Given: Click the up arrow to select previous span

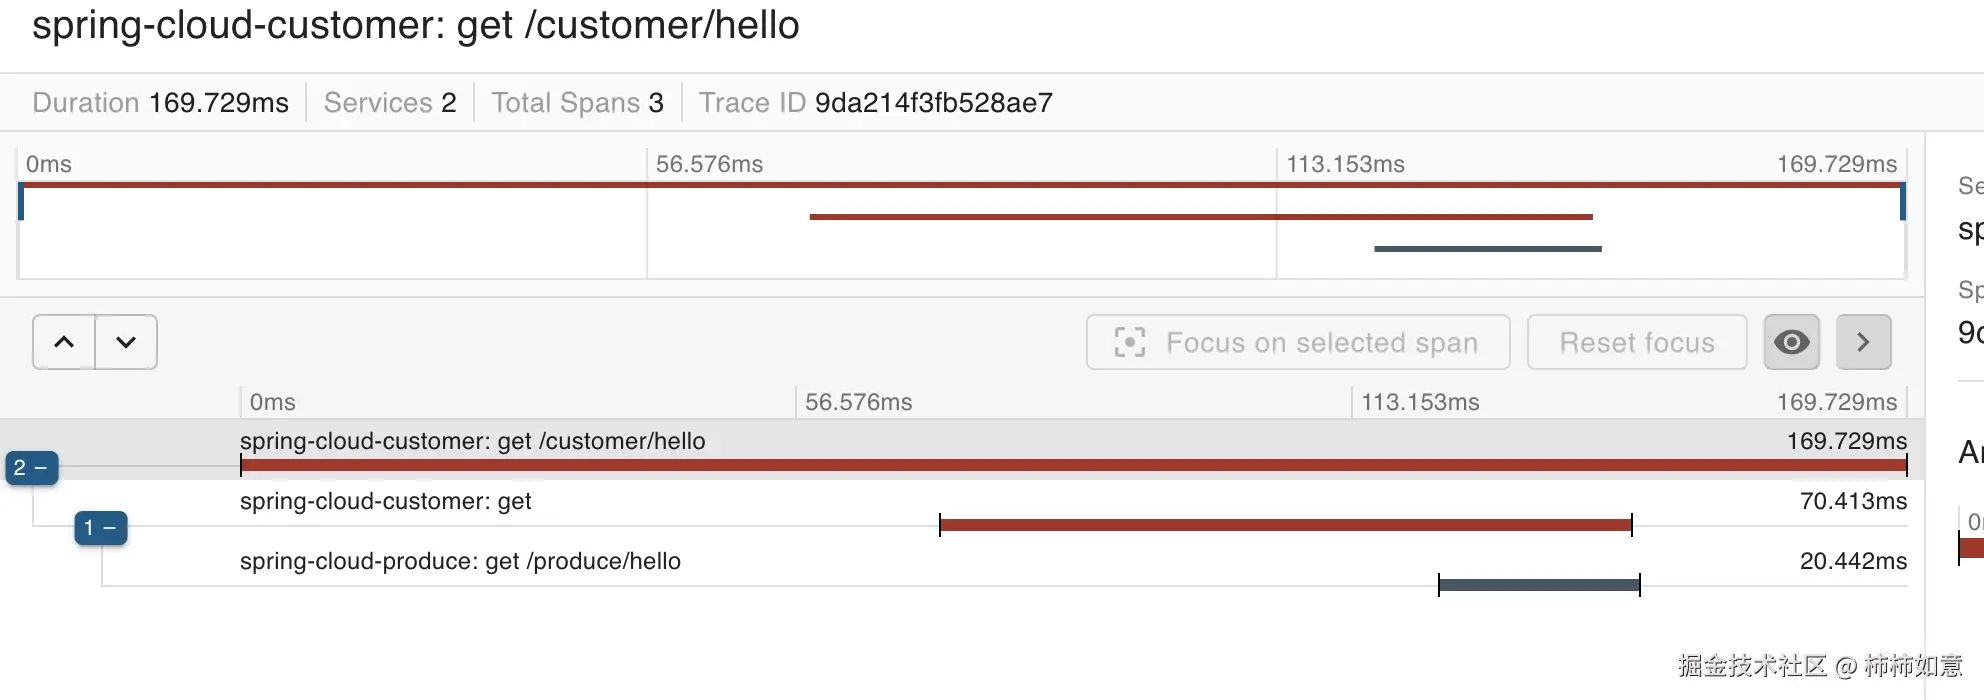Looking at the screenshot, I should [x=64, y=342].
